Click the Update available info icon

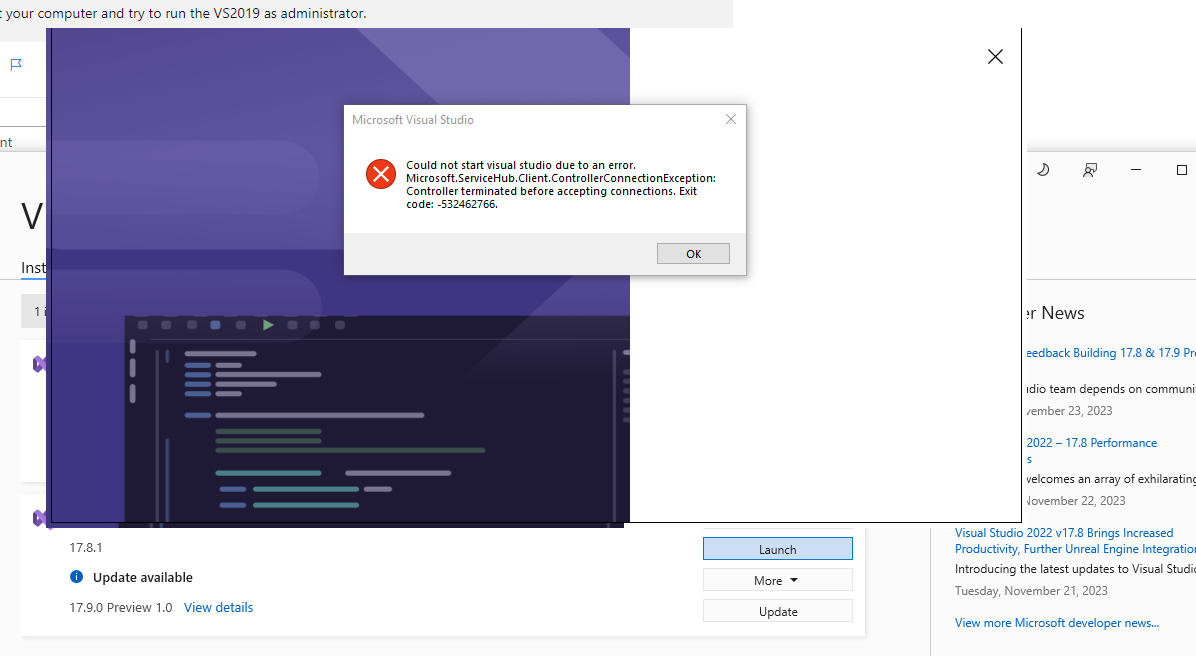click(x=76, y=577)
